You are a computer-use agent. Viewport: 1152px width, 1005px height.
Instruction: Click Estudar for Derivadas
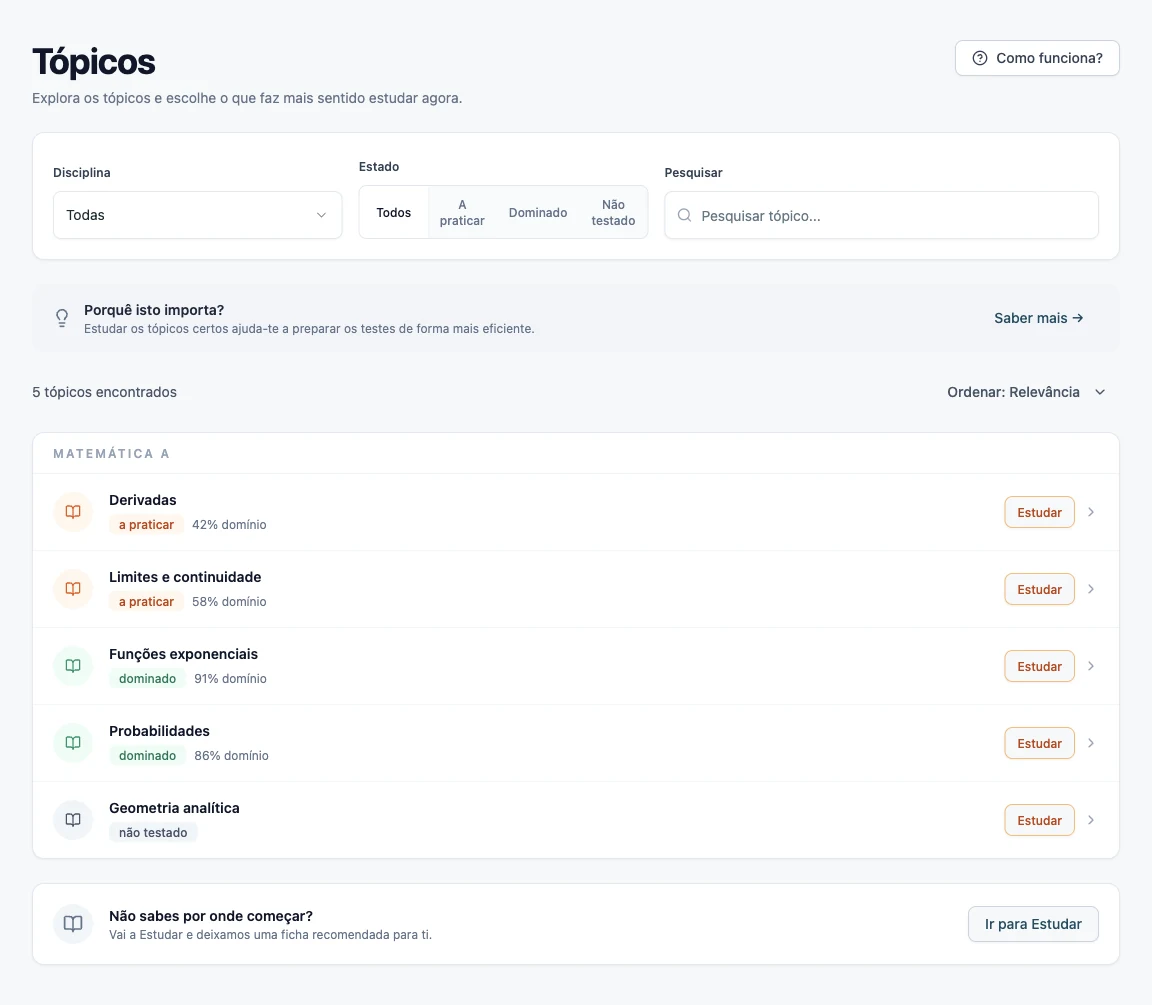click(1040, 512)
